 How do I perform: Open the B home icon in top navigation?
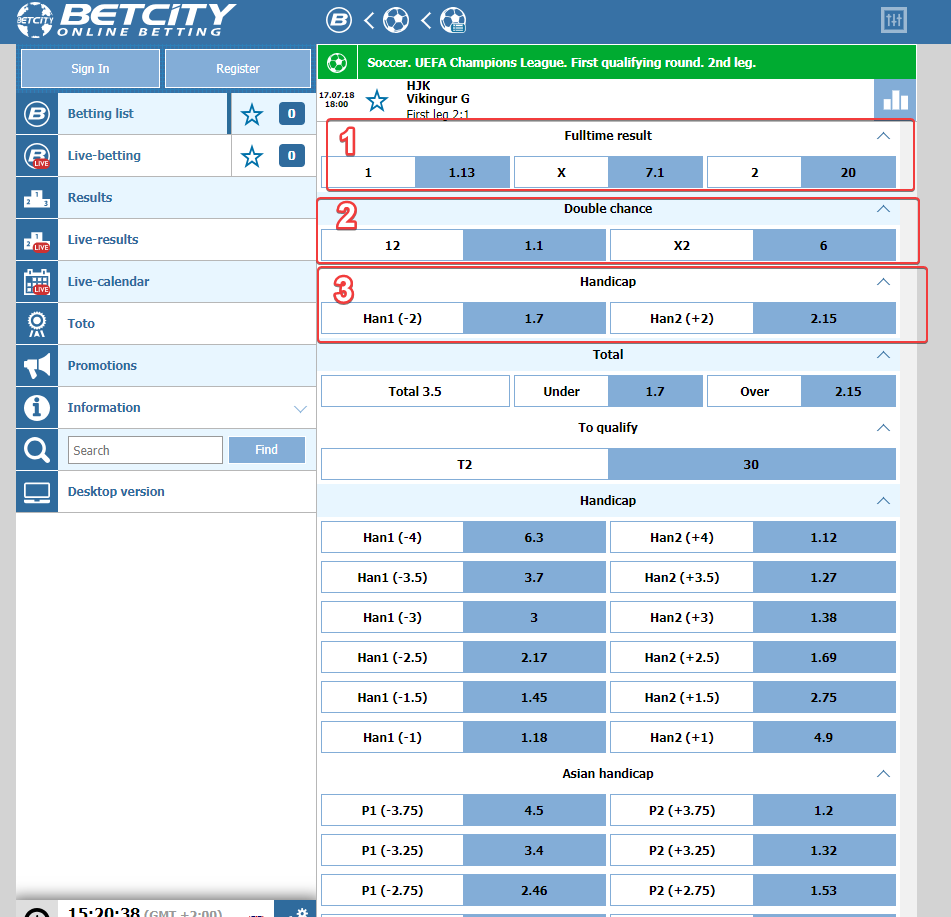338,21
